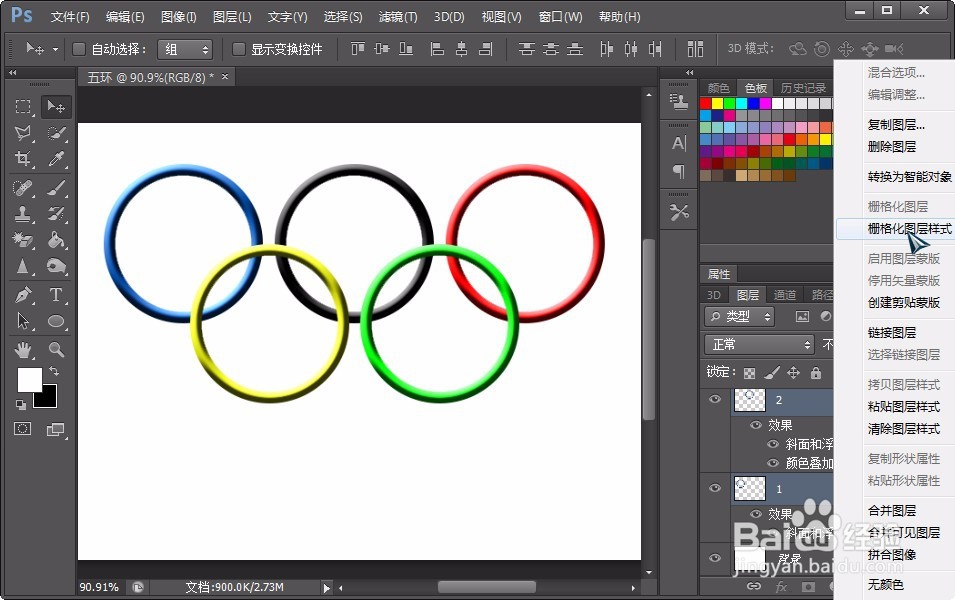The height and width of the screenshot is (600, 955).
Task: Select the Clone Stamp tool
Action: tap(23, 214)
